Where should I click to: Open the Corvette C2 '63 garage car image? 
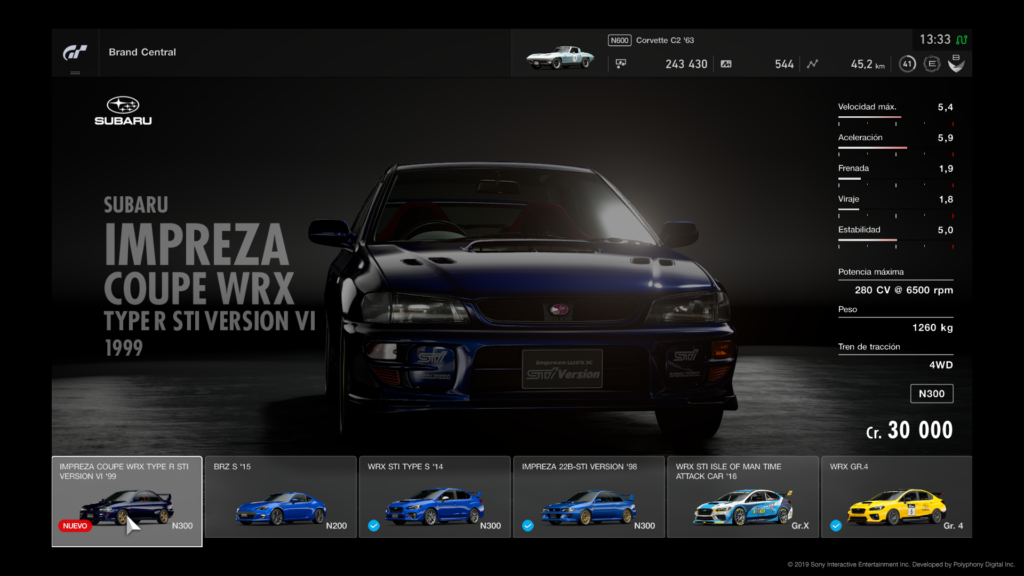[560, 57]
